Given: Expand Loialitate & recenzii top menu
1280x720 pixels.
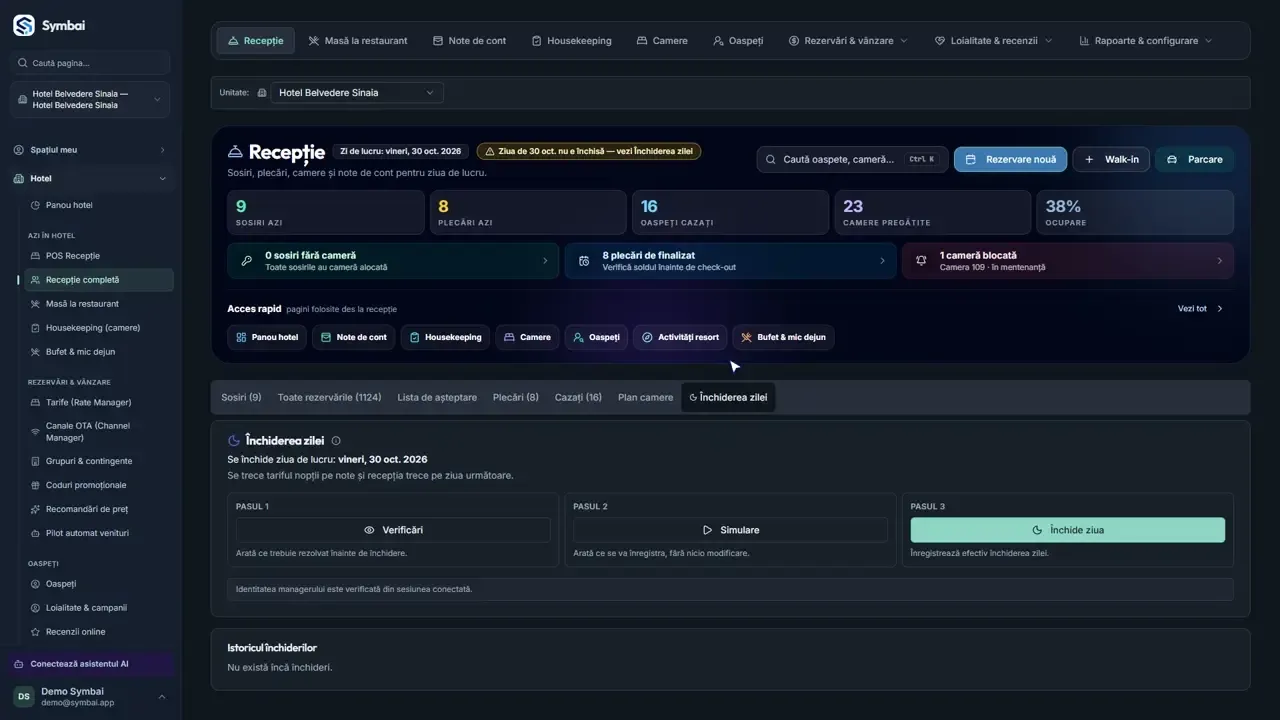Looking at the screenshot, I should (993, 41).
